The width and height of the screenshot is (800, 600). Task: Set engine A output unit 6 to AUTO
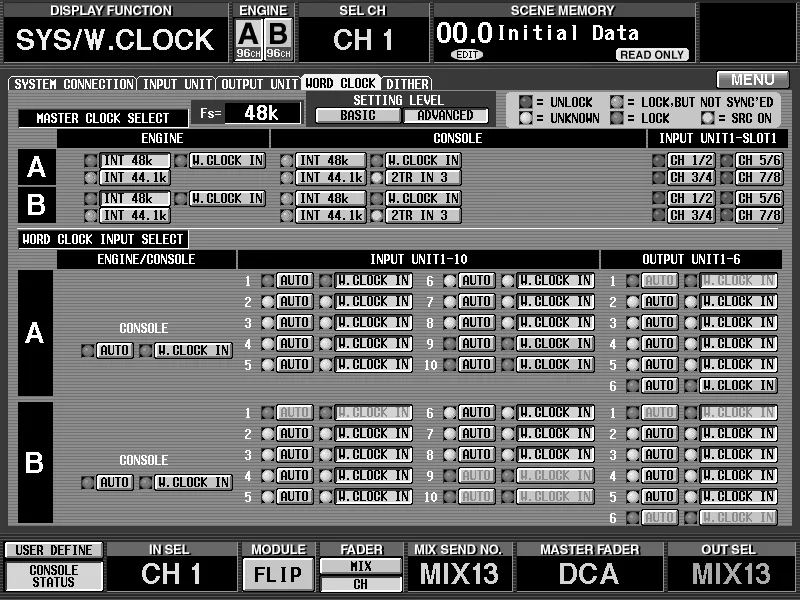pyautogui.click(x=660, y=385)
